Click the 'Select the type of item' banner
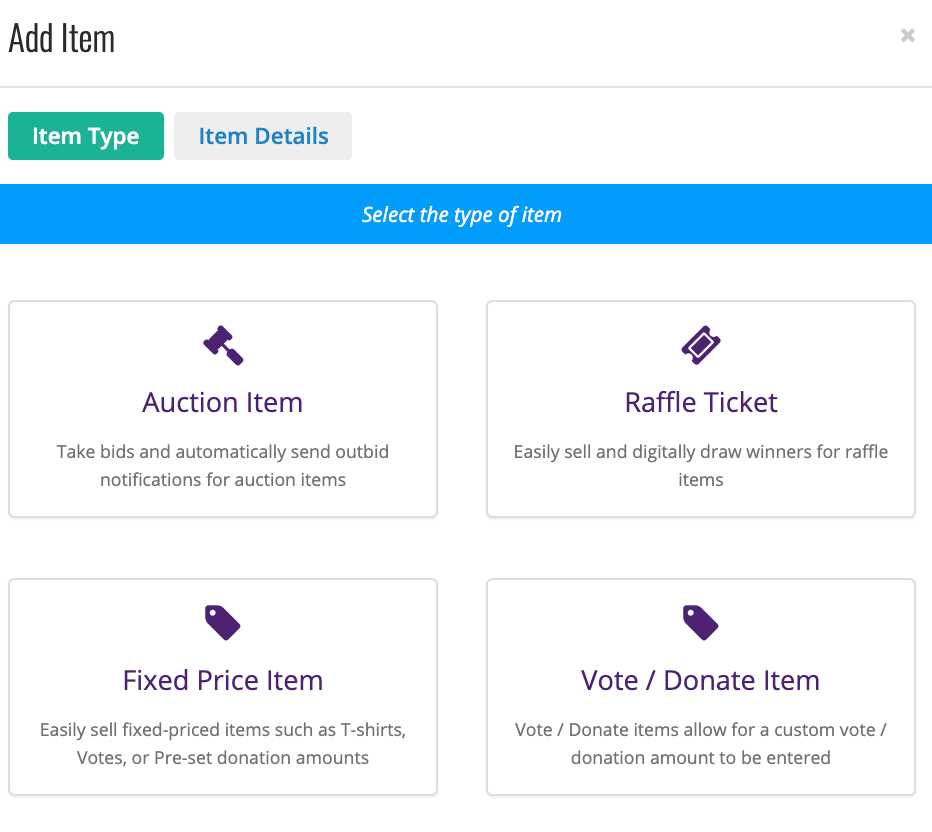932x832 pixels. (466, 214)
